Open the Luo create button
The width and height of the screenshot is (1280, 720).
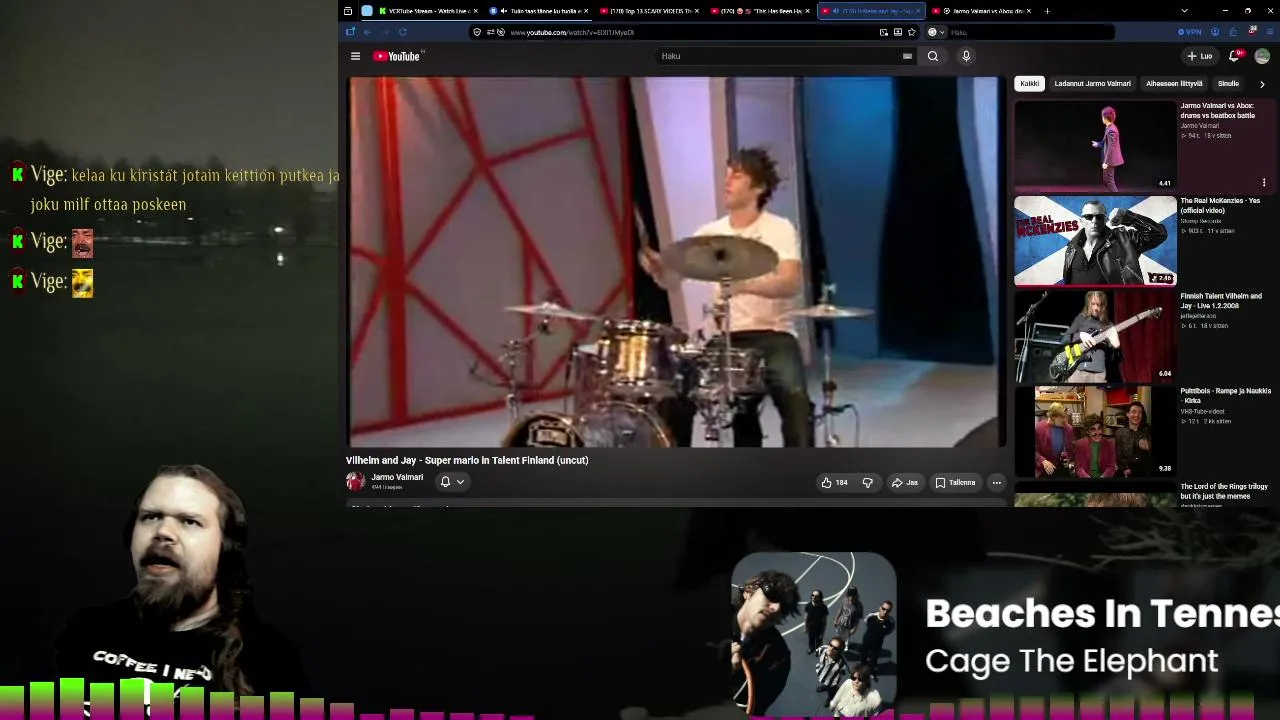(1199, 56)
